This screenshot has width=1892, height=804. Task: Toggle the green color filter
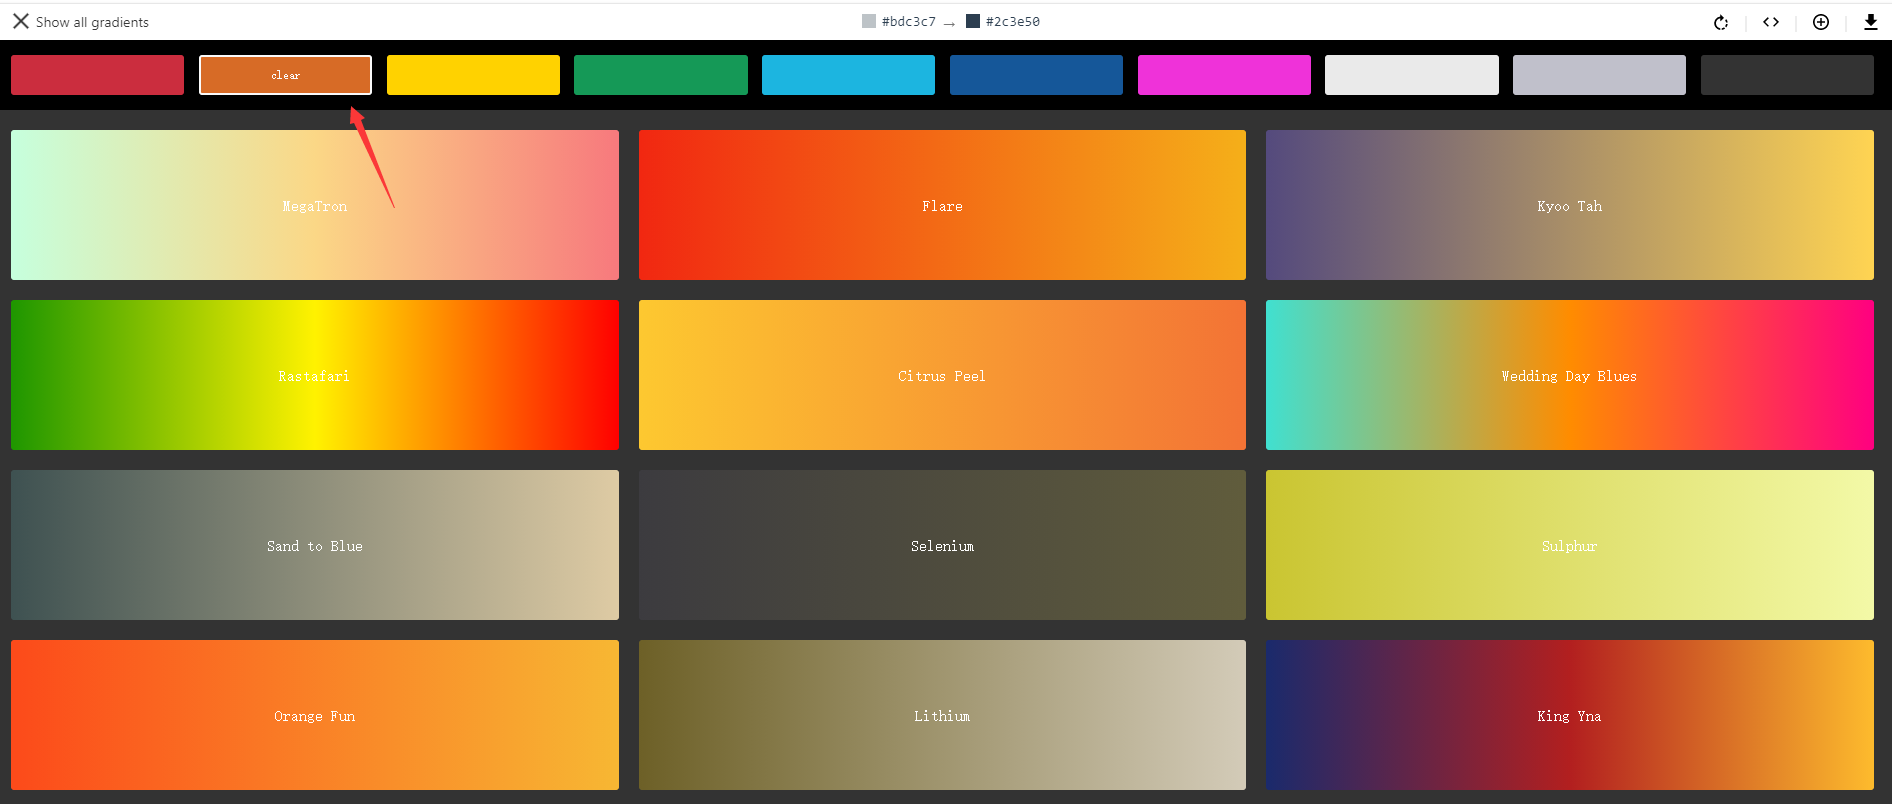click(660, 75)
